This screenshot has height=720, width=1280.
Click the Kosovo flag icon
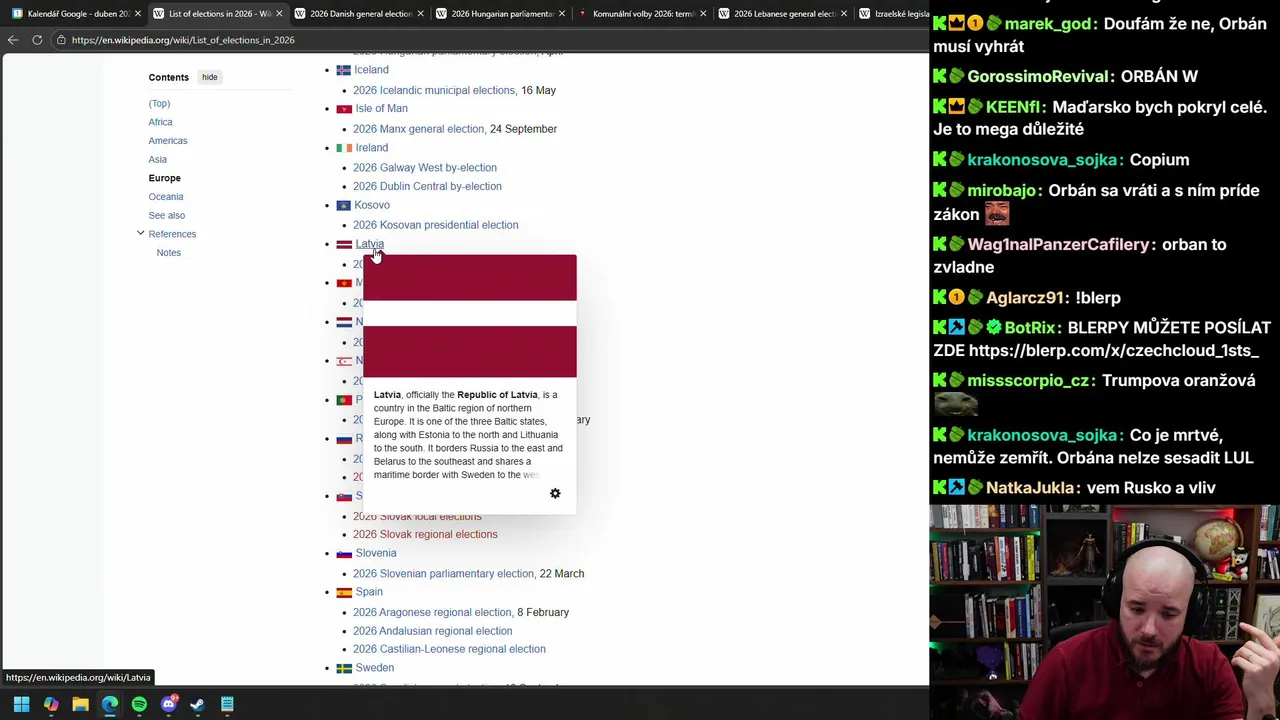[x=343, y=205]
